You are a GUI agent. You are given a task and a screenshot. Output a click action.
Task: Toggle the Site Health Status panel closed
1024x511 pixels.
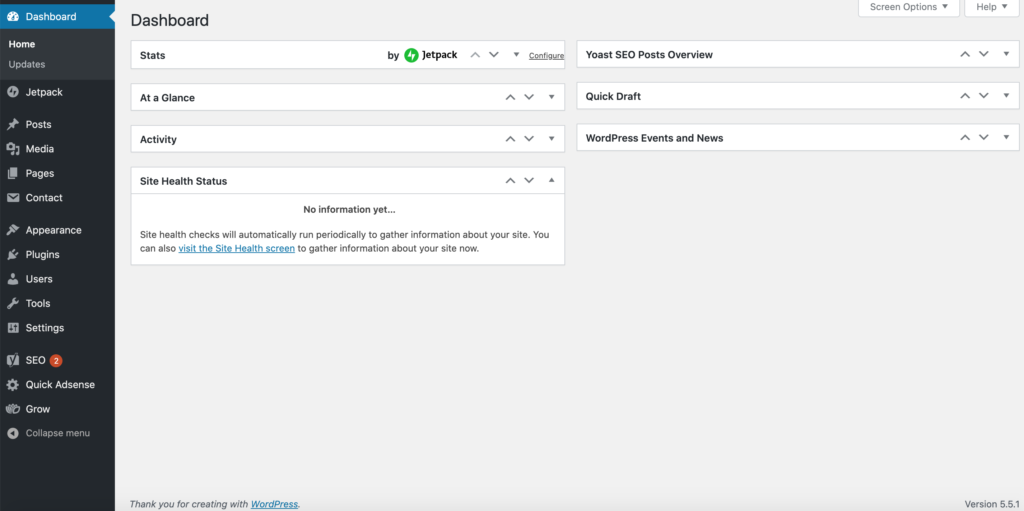click(552, 180)
